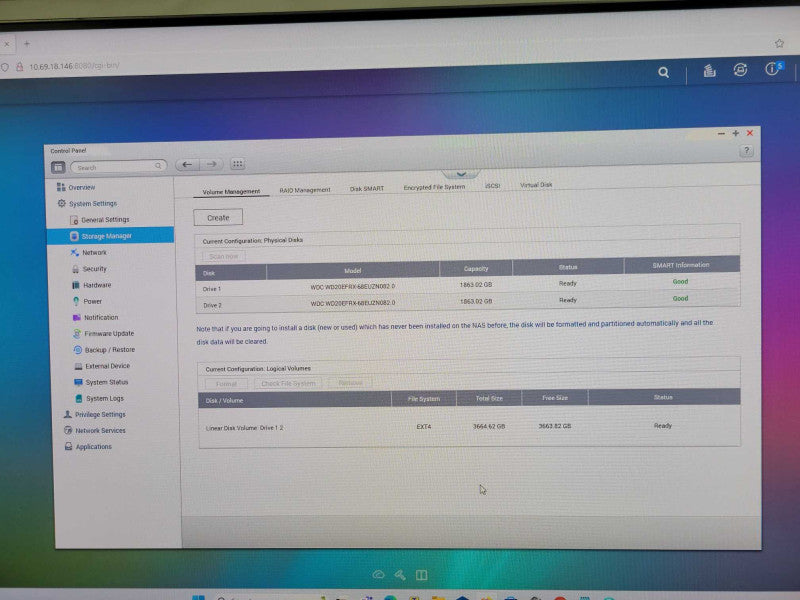
Task: Click the Disk / Volume column header
Action: point(294,400)
